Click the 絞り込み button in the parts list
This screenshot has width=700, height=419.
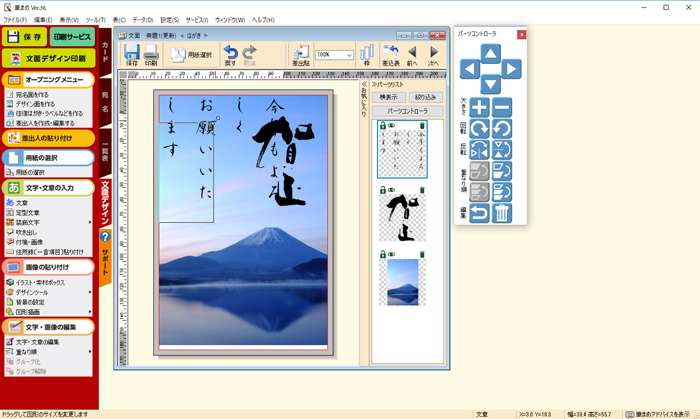point(424,97)
